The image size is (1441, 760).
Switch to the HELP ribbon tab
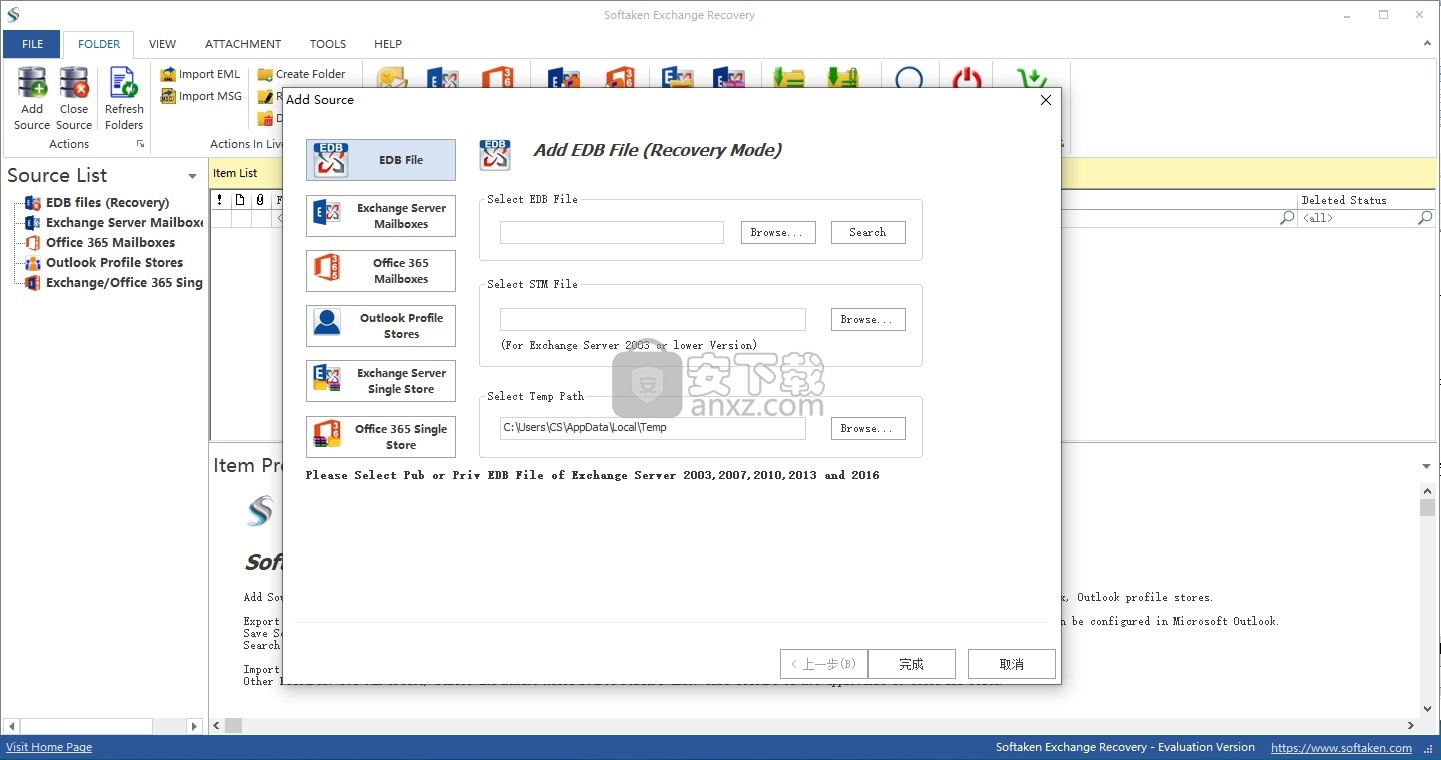tap(388, 44)
